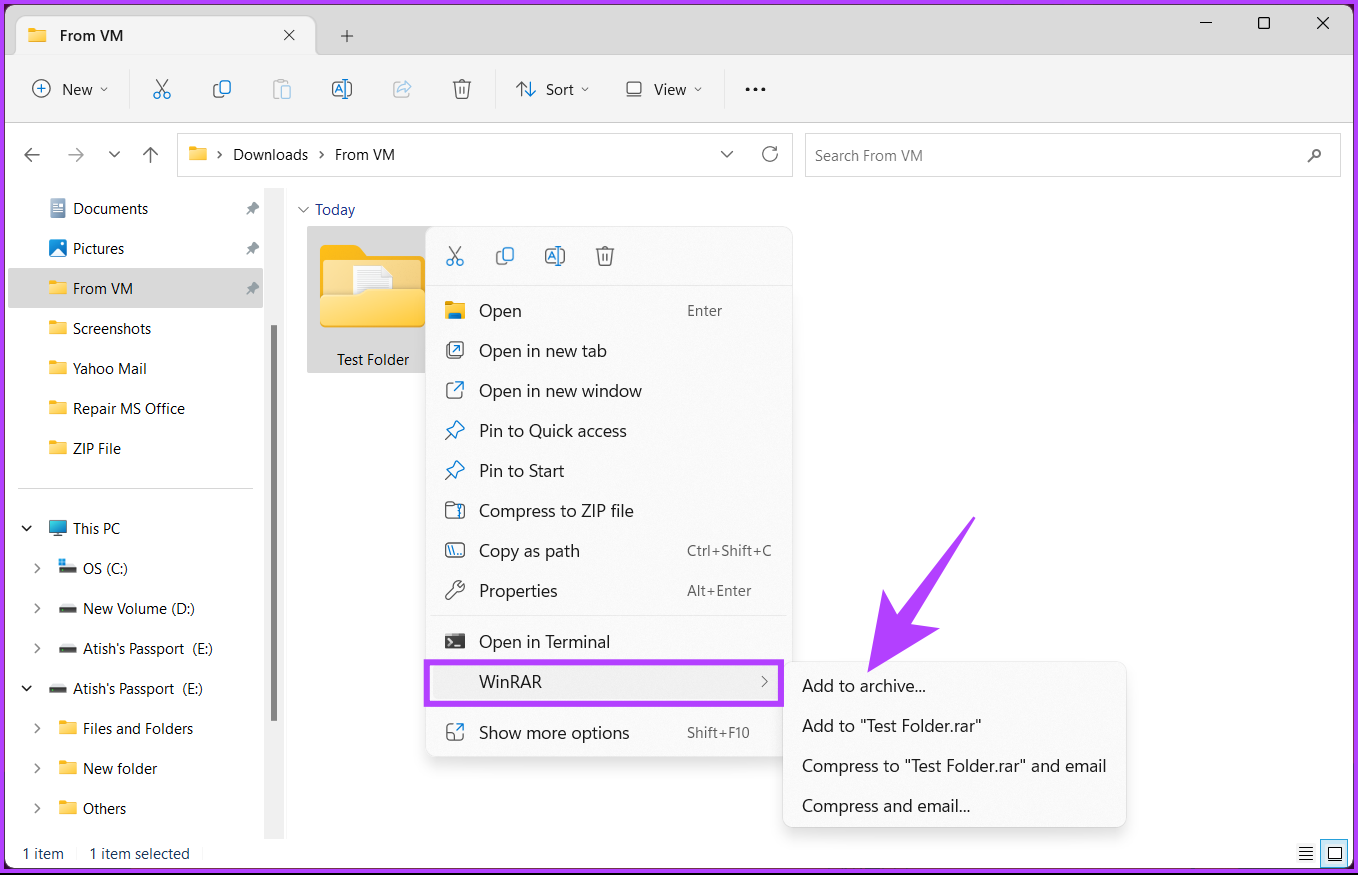
Task: Close the From VM tab
Action: 289,35
